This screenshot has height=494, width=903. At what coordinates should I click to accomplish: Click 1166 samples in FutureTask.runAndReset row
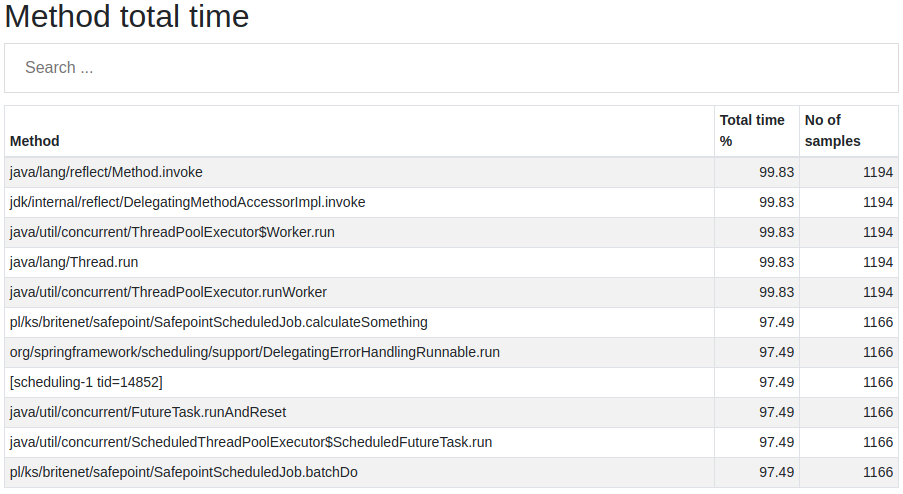click(878, 412)
